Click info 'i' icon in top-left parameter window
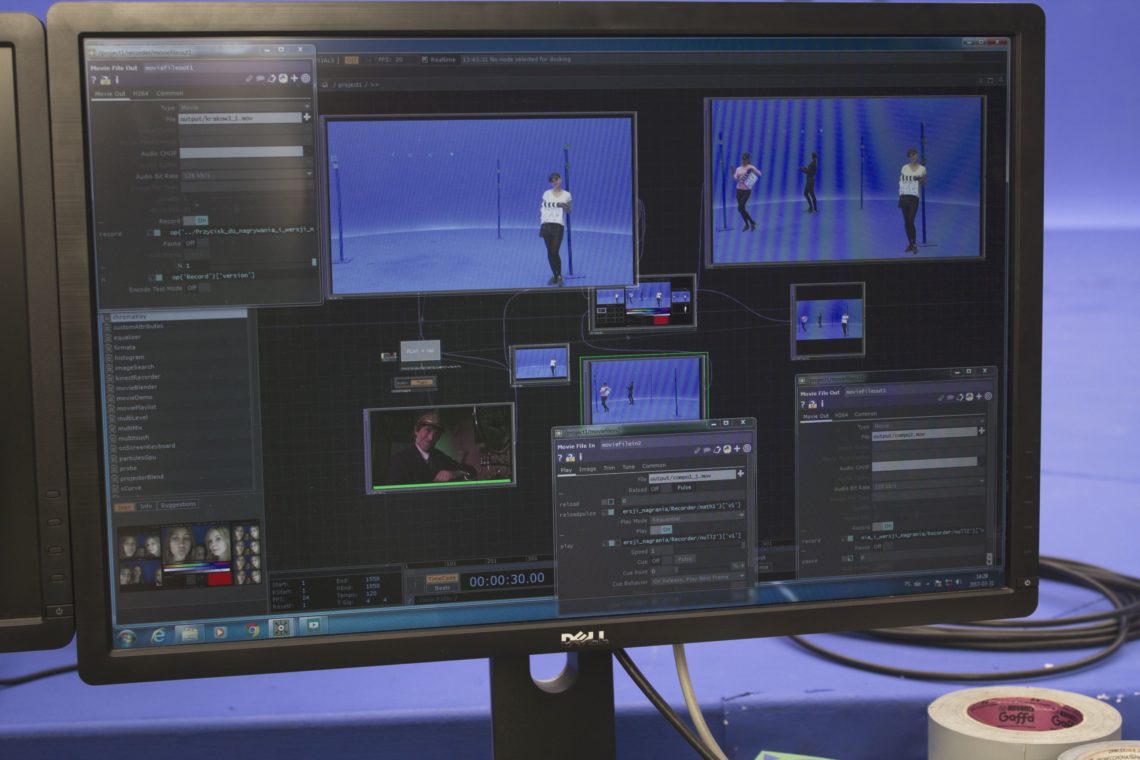This screenshot has width=1140, height=760. click(117, 80)
